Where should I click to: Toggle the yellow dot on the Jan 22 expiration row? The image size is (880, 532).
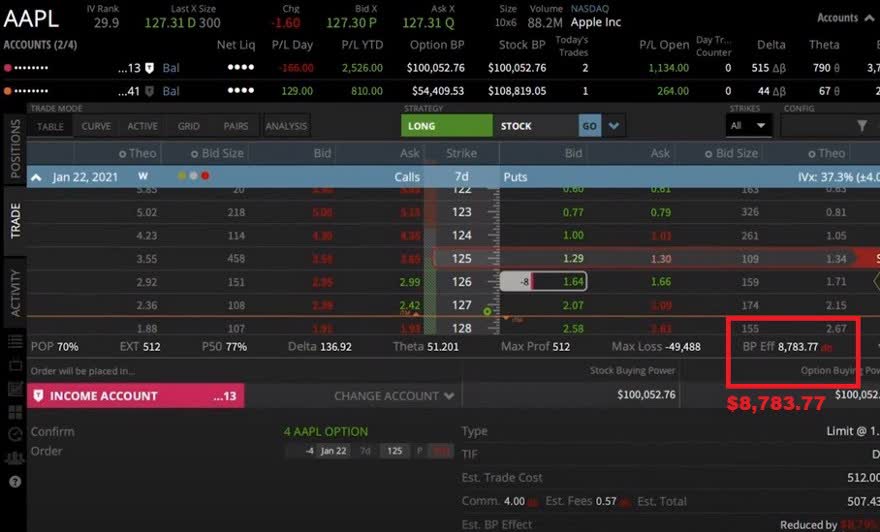pos(182,176)
